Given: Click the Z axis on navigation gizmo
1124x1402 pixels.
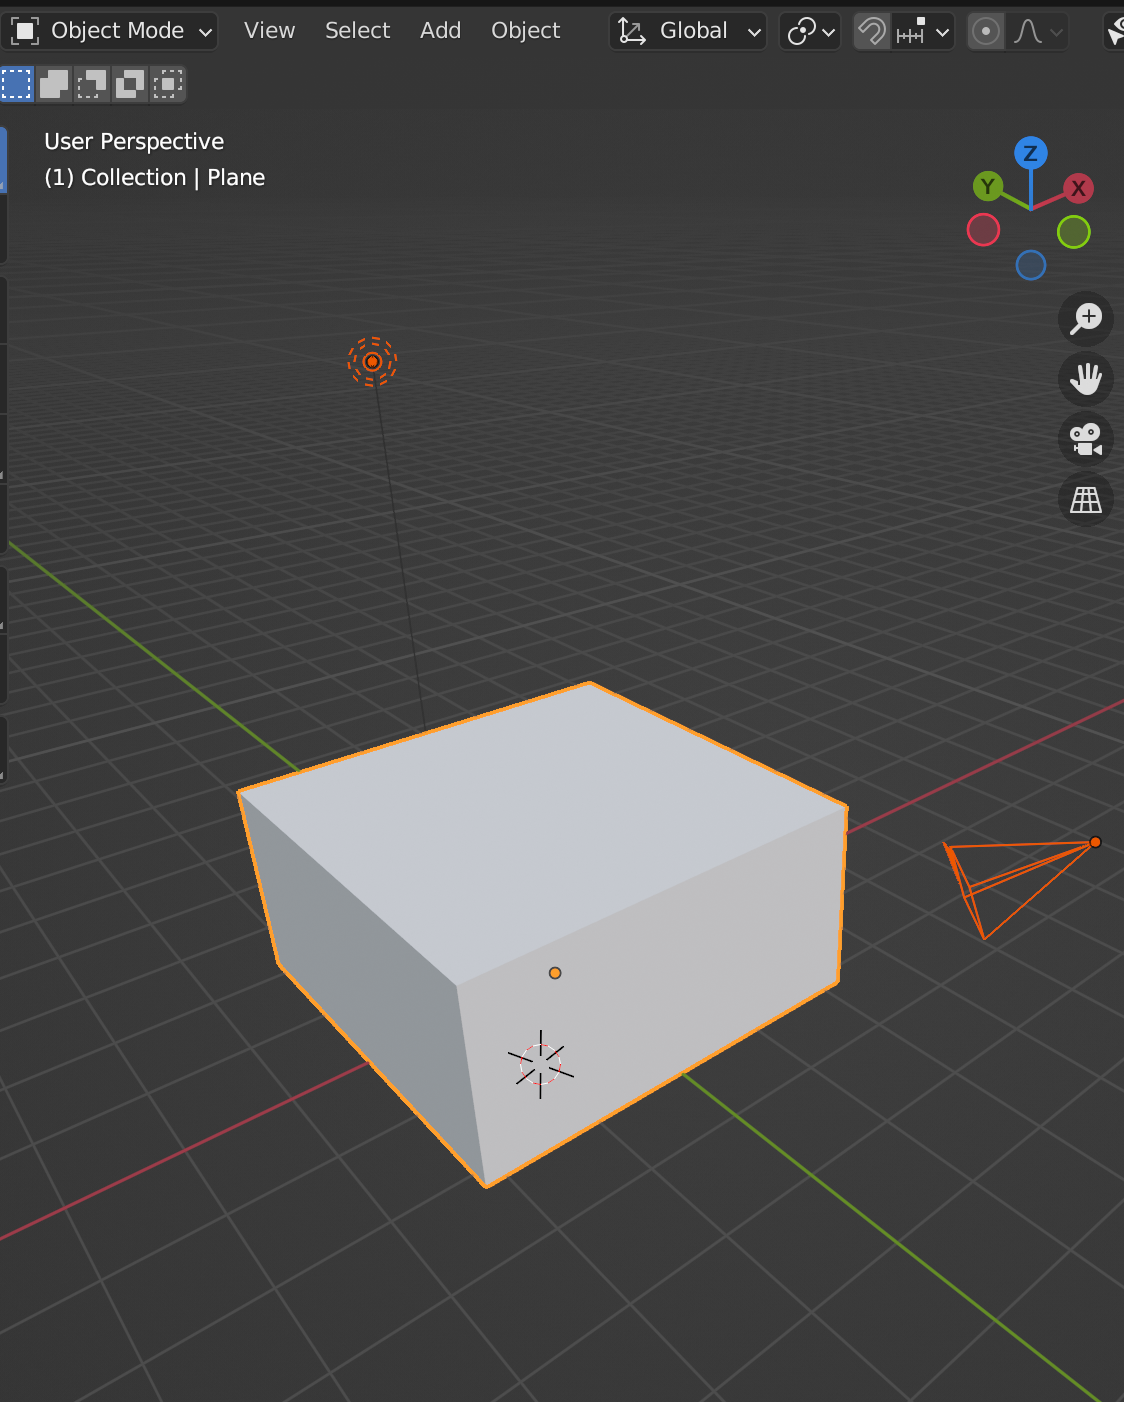Looking at the screenshot, I should (1030, 153).
